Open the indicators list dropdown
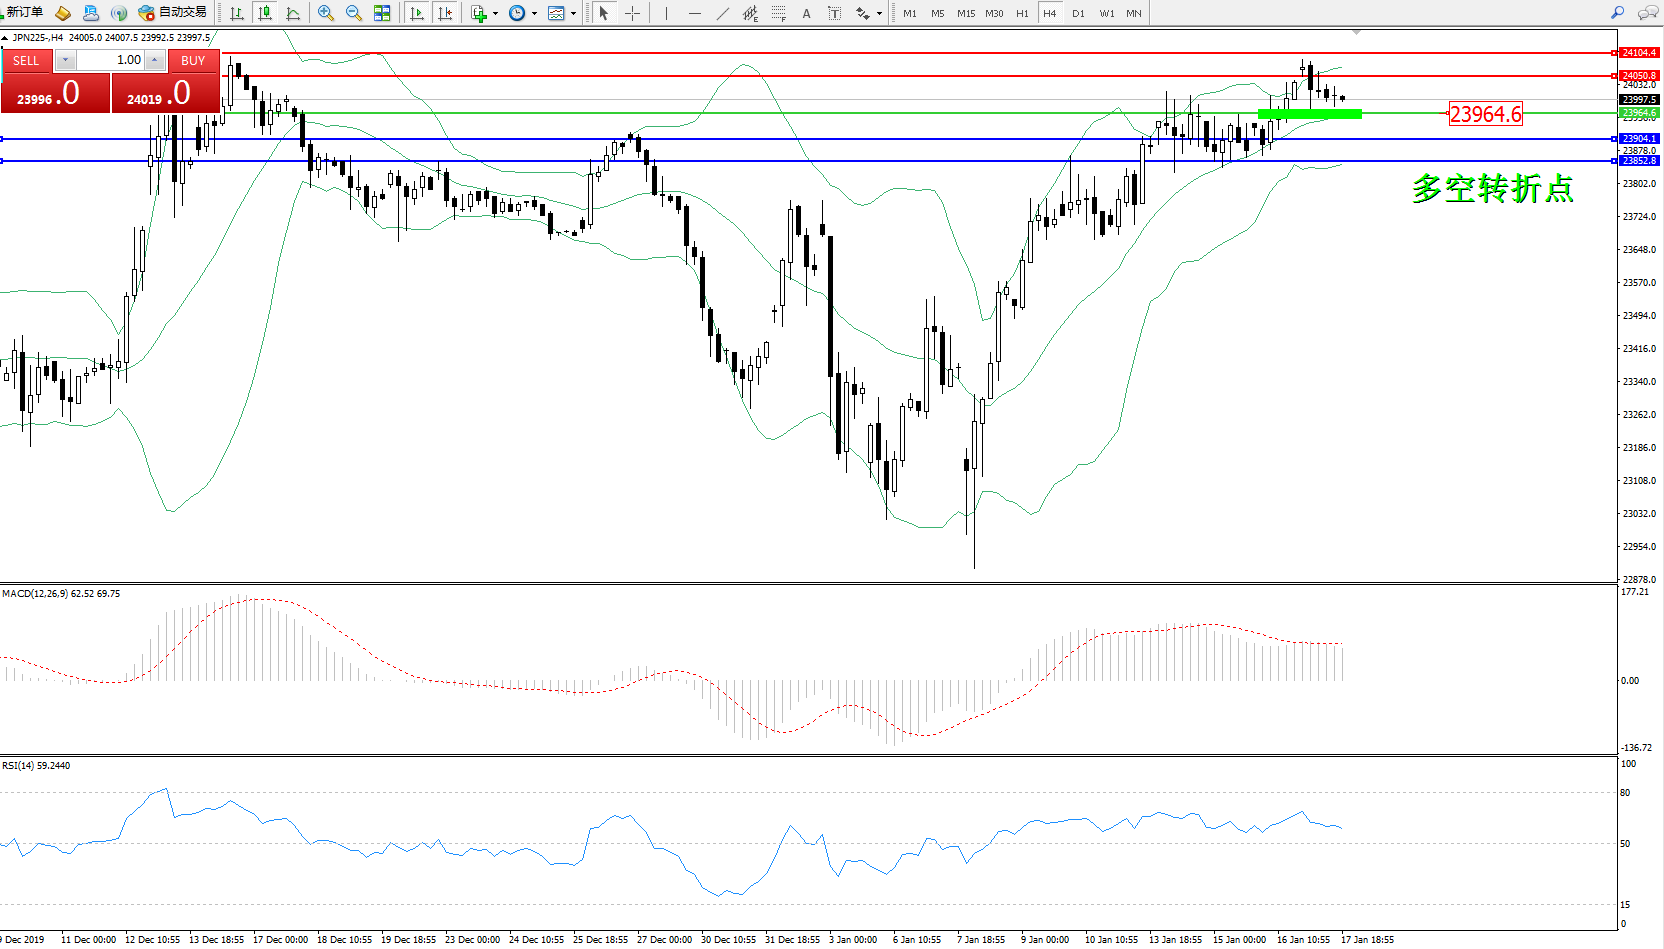This screenshot has height=949, width=1664. [495, 13]
